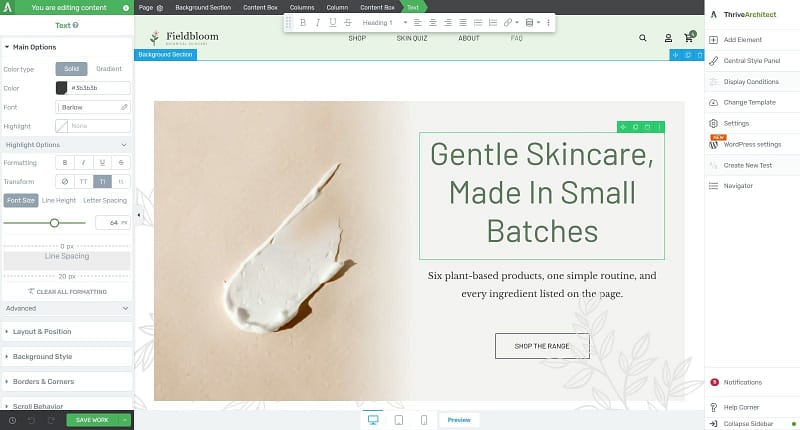Select Background Section breadcrumb

pos(203,8)
